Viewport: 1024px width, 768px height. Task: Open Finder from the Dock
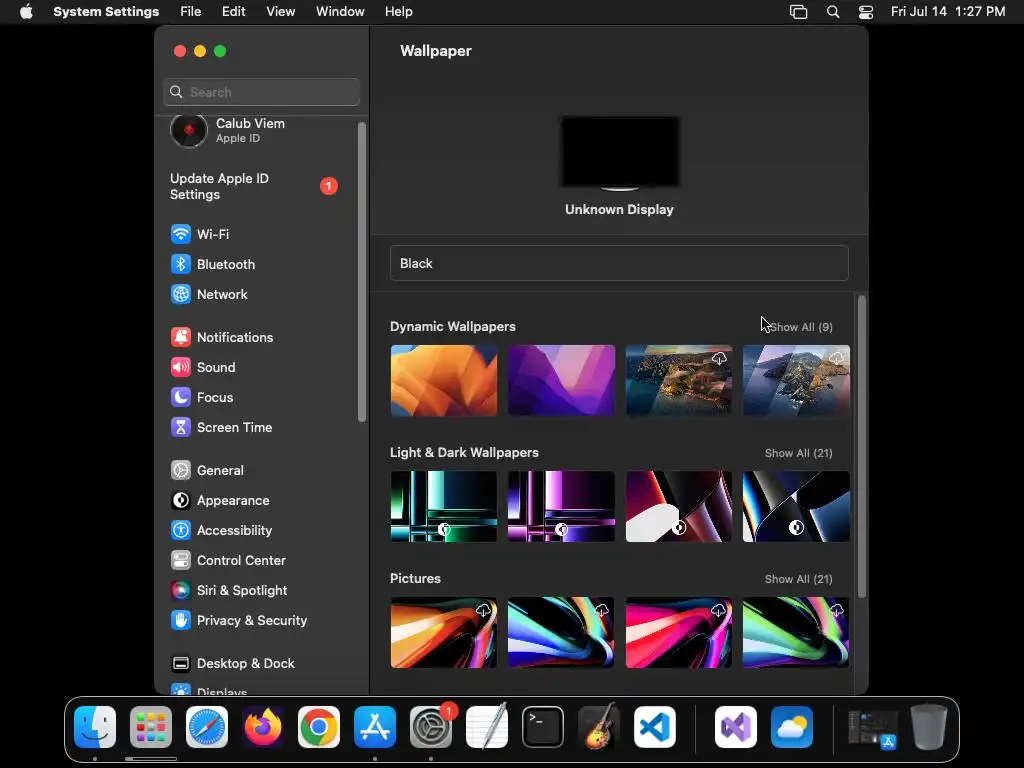click(x=95, y=727)
